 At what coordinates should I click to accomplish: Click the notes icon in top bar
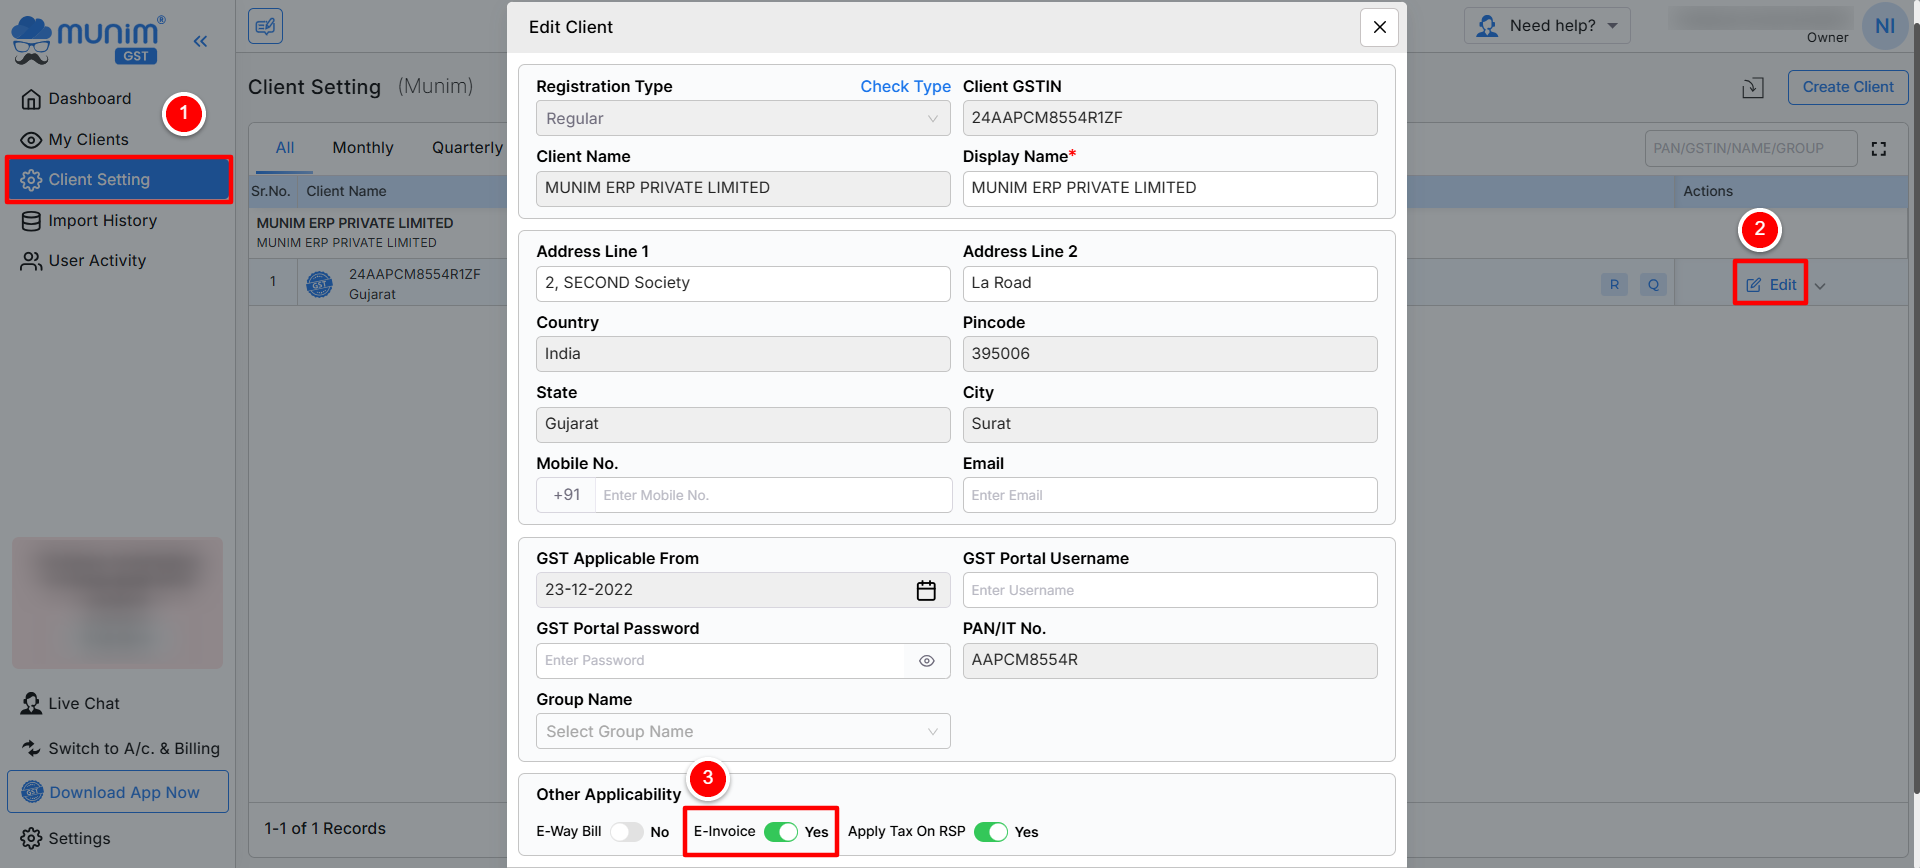(265, 27)
